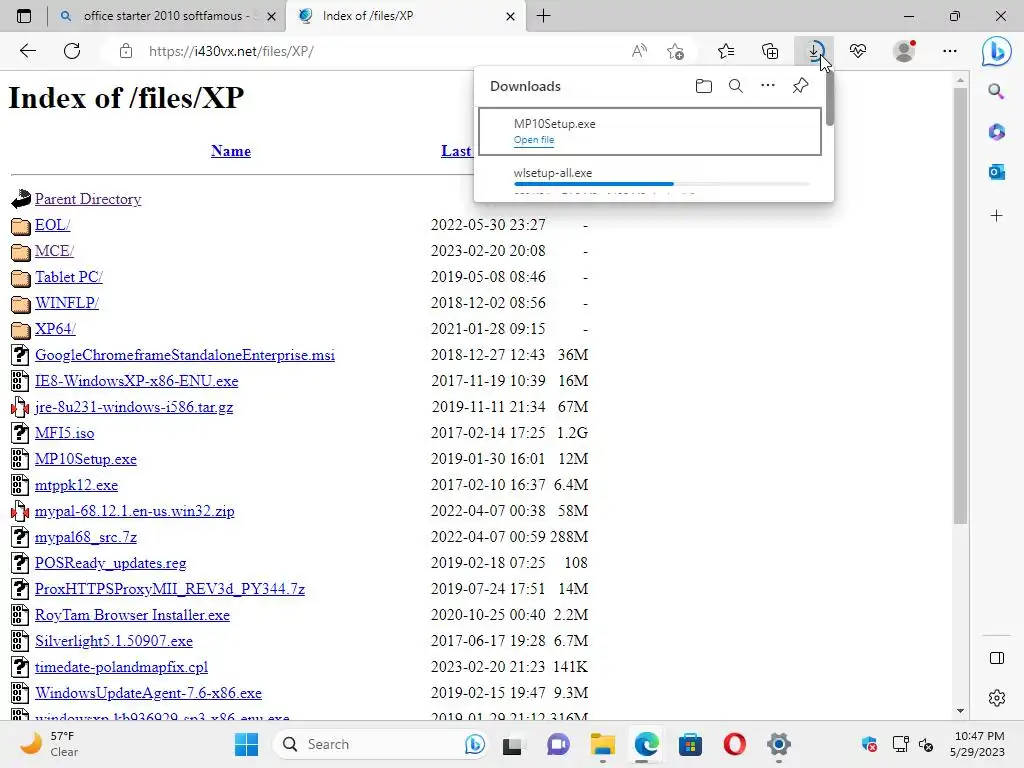View site information lock icon
Screen dimensions: 1024x768
(126, 51)
